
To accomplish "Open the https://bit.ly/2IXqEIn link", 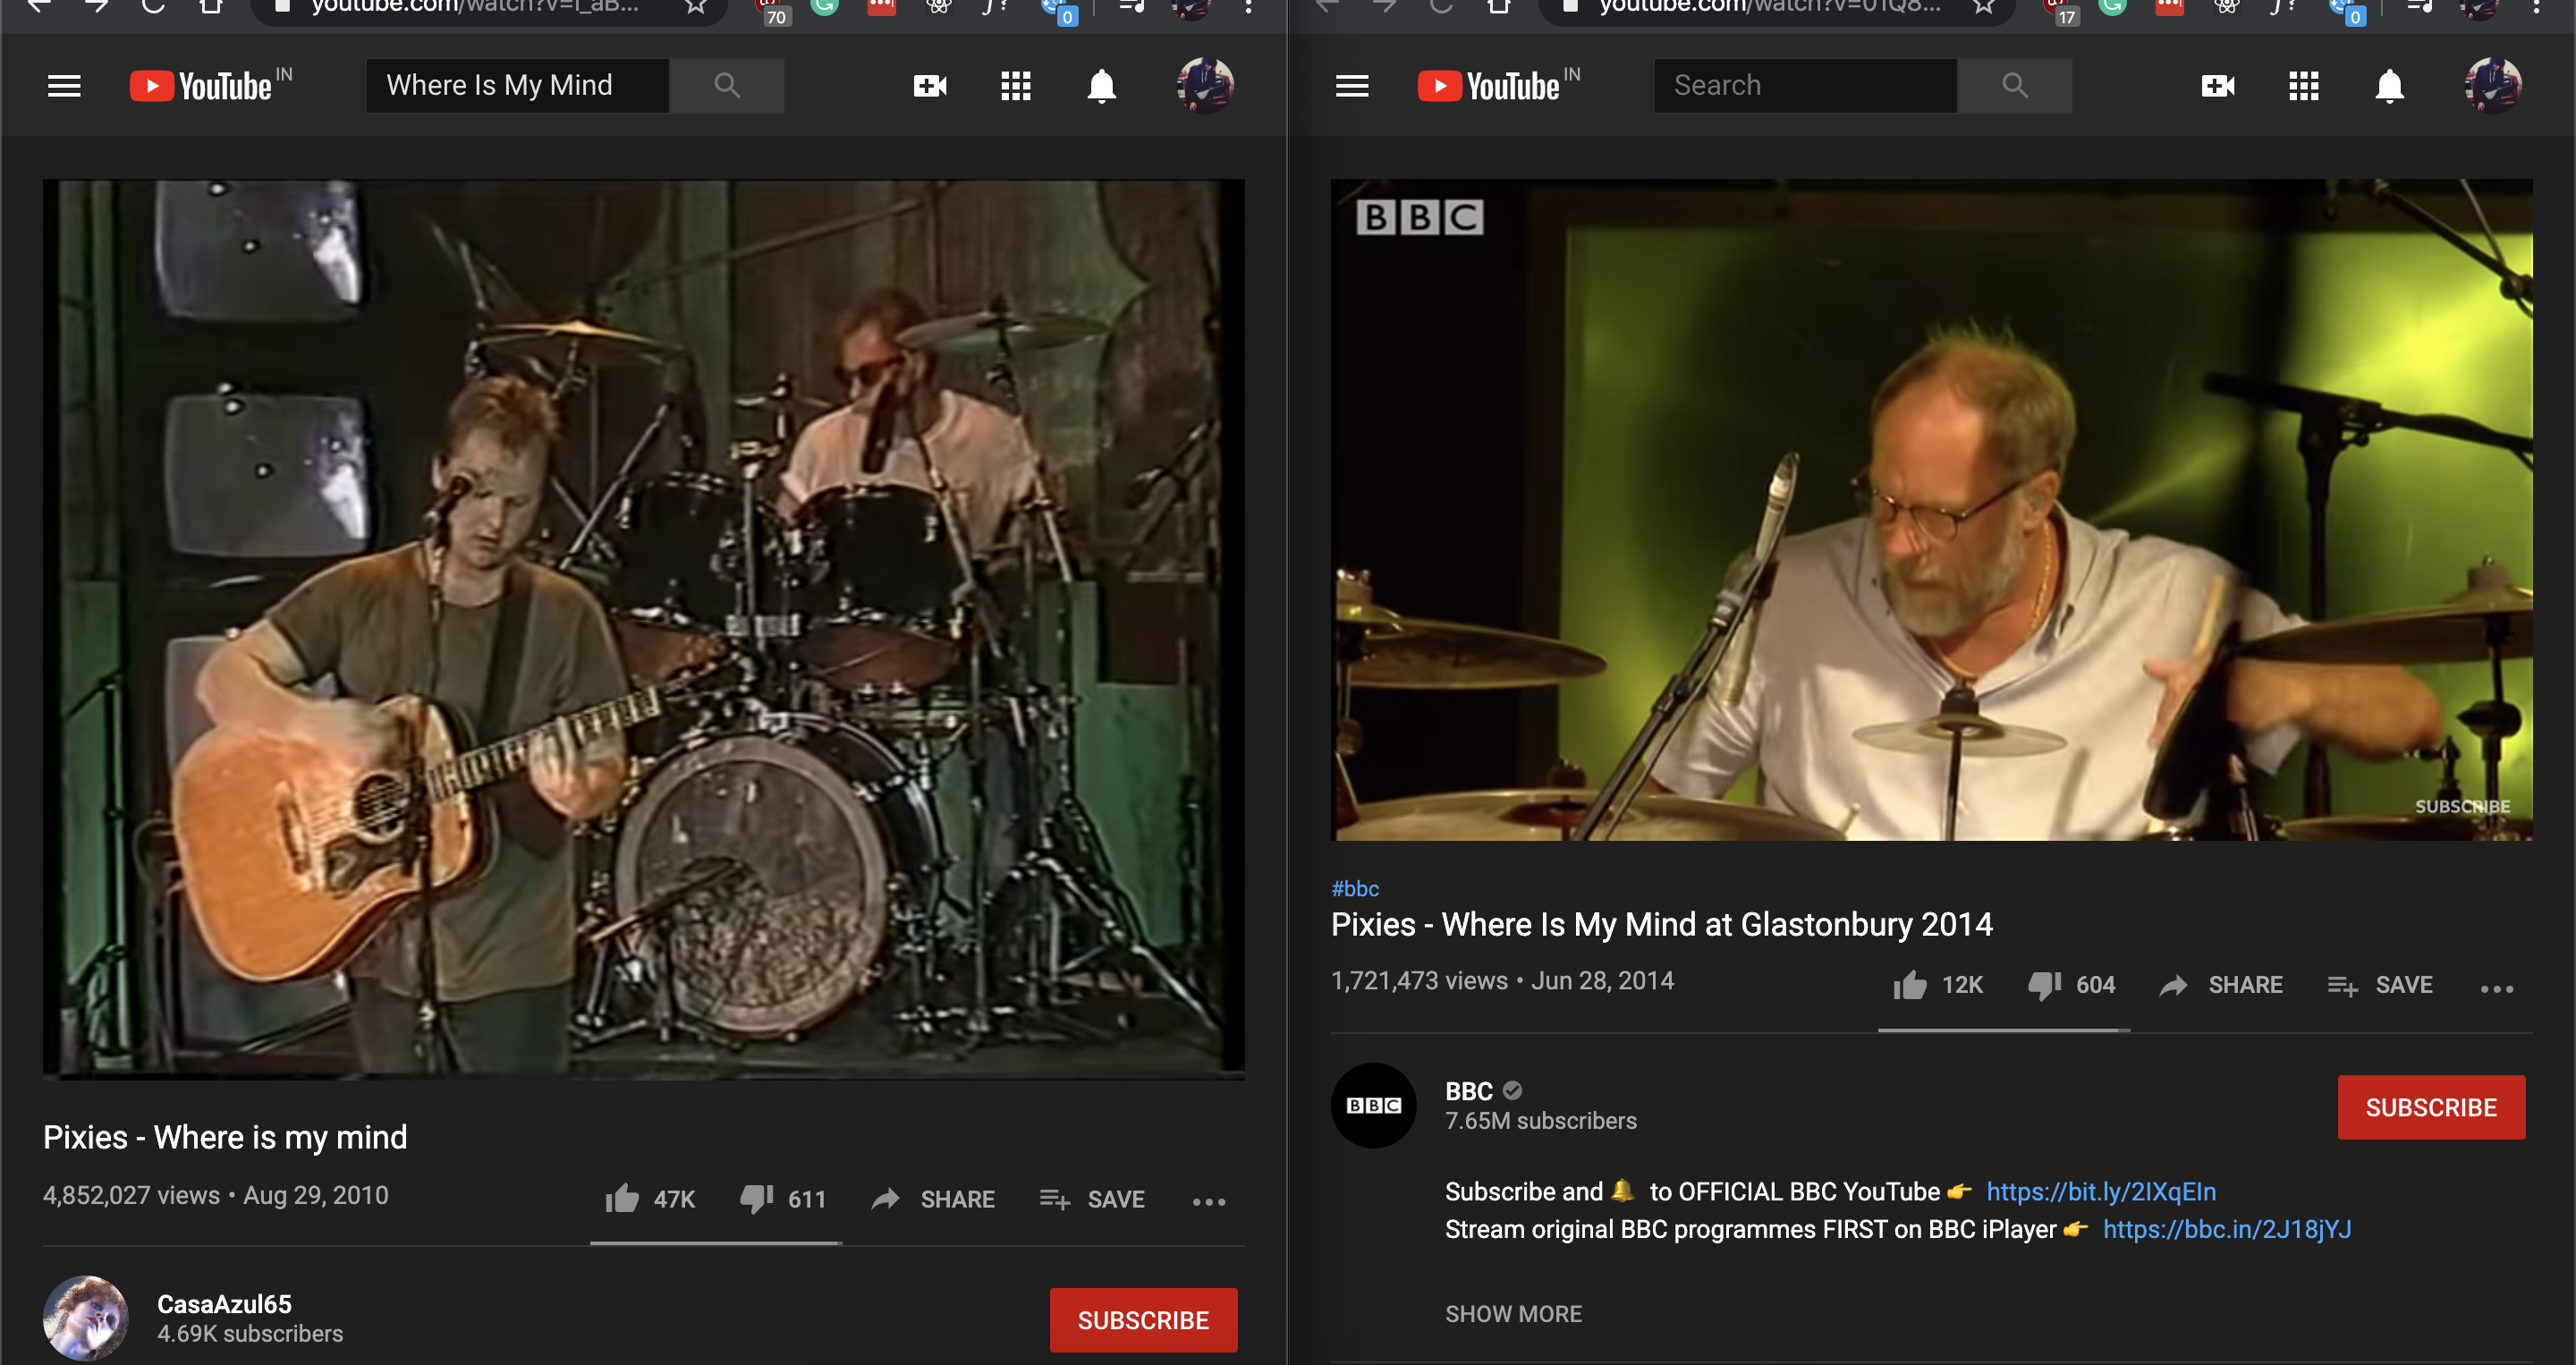I will (x=2101, y=1192).
